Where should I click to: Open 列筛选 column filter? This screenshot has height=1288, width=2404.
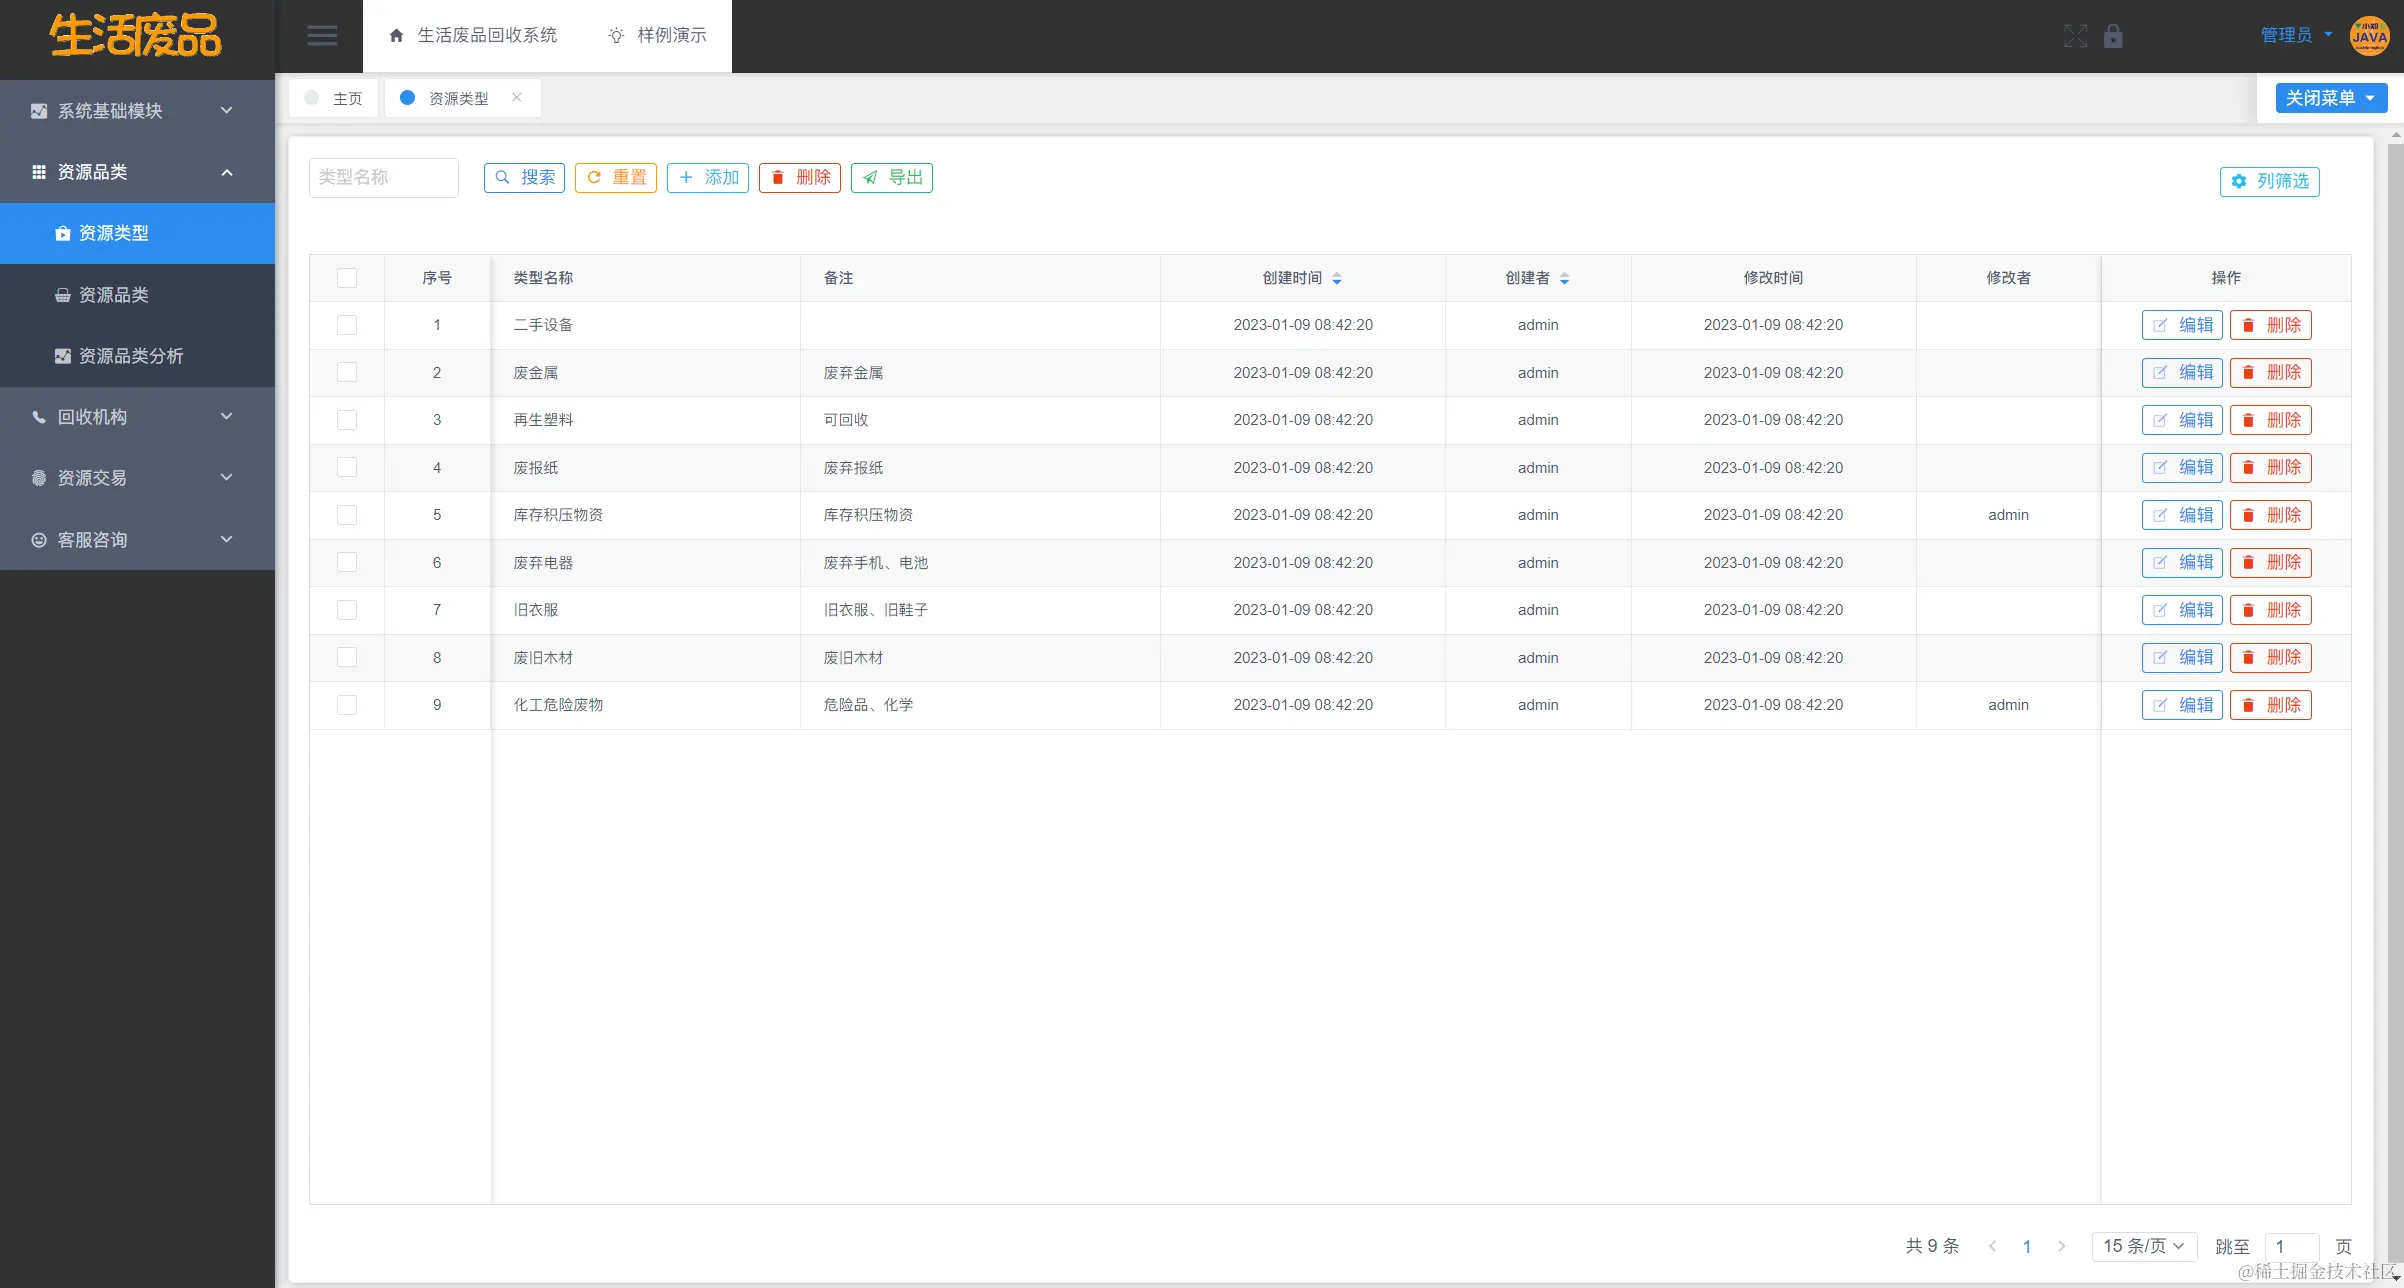[x=2269, y=181]
